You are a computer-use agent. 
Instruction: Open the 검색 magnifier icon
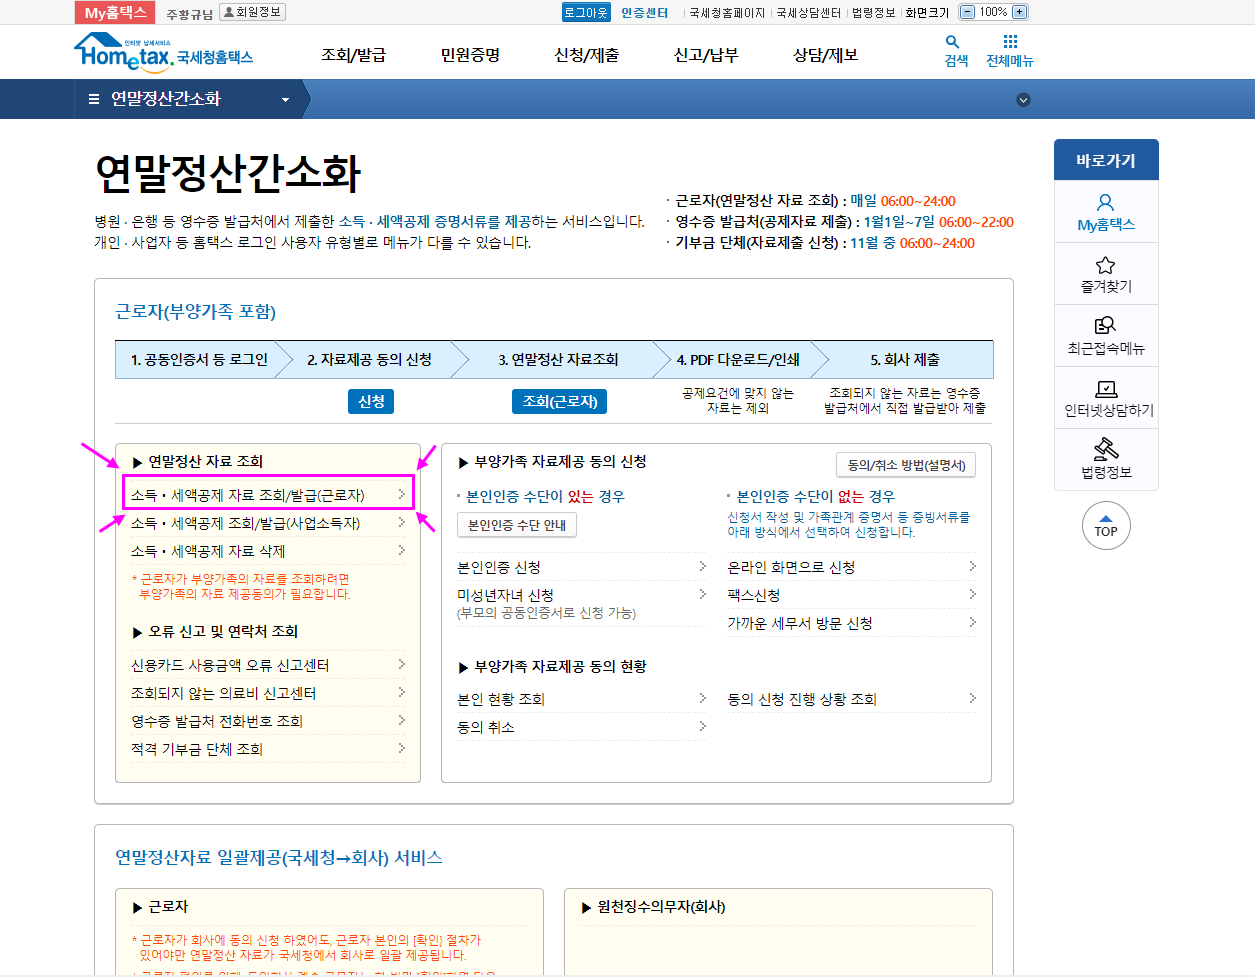click(952, 42)
